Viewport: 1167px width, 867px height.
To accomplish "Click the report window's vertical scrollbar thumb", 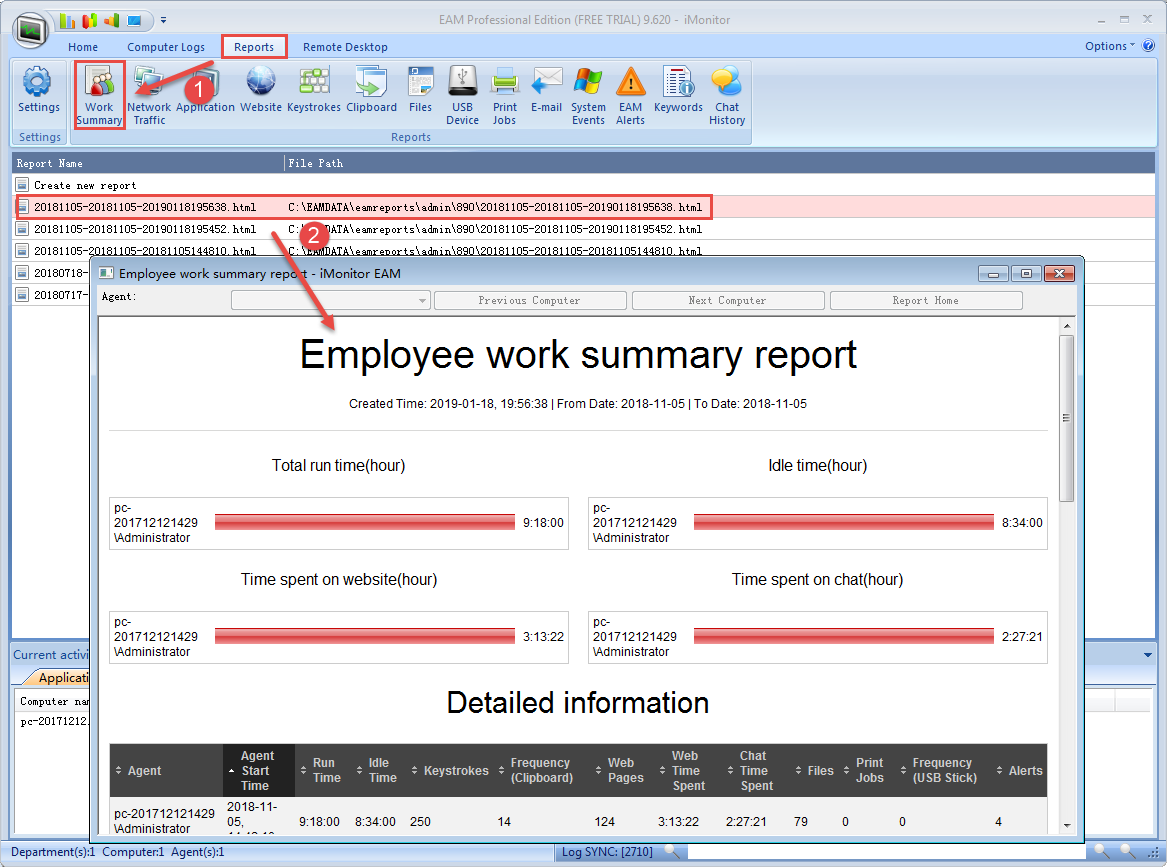I will (x=1067, y=418).
